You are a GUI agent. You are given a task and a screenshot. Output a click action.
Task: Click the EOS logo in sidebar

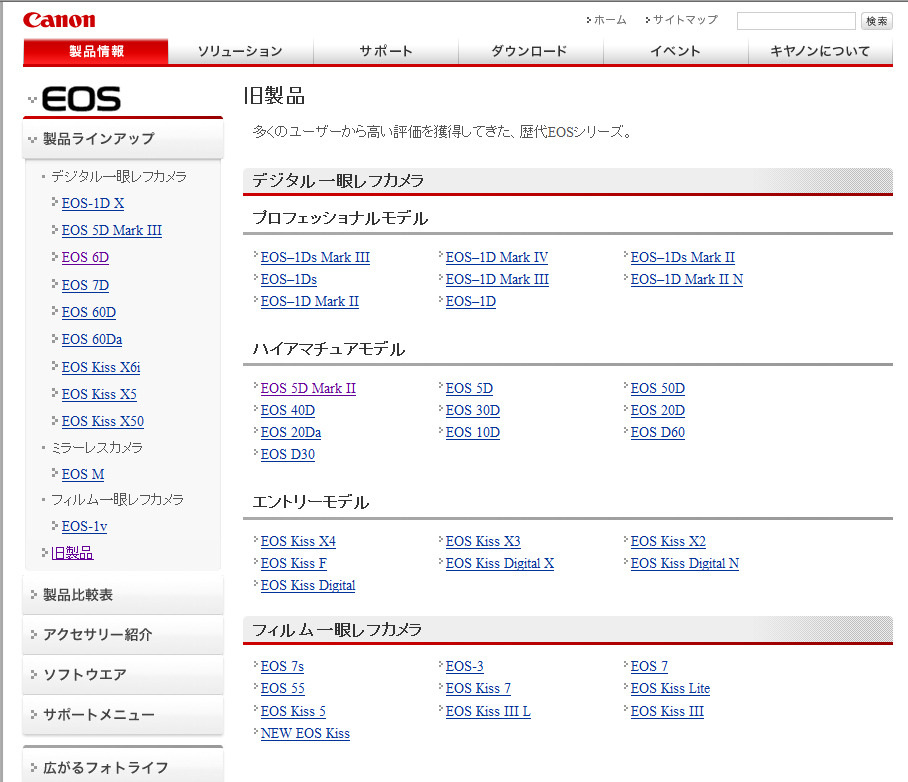click(81, 98)
